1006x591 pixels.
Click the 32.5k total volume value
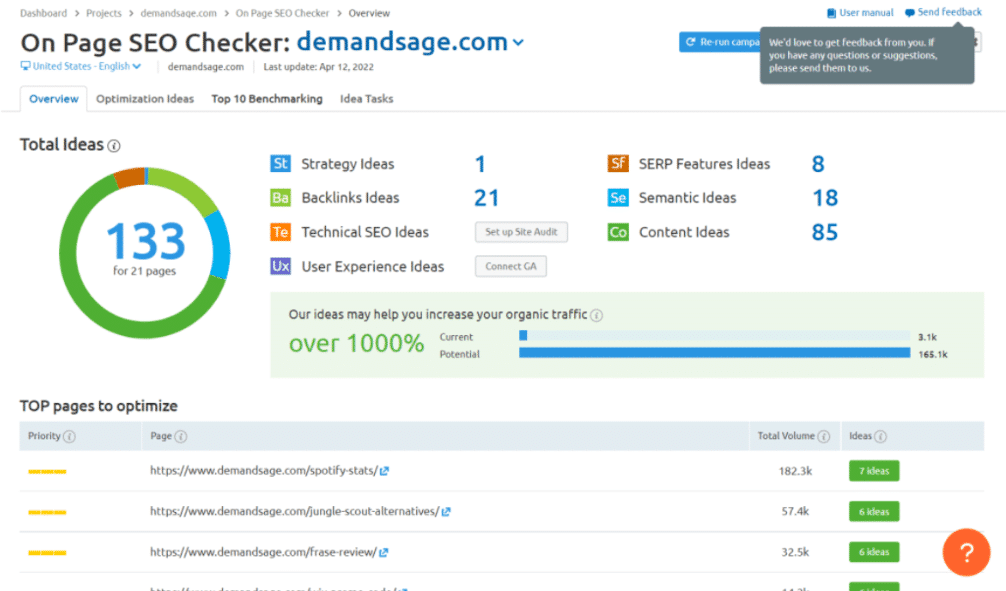796,552
